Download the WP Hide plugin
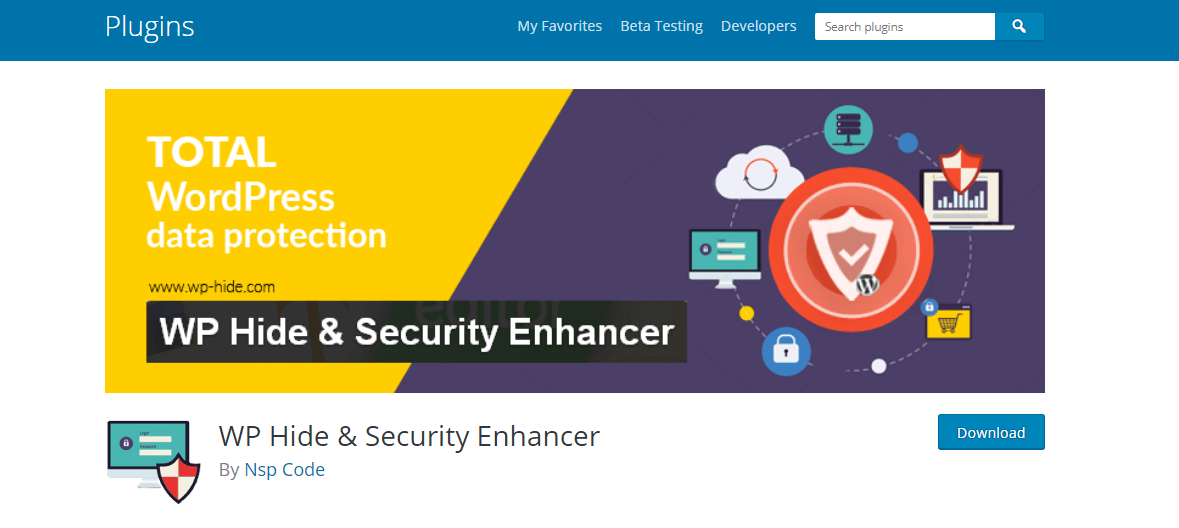The height and width of the screenshot is (528, 1179). click(991, 432)
